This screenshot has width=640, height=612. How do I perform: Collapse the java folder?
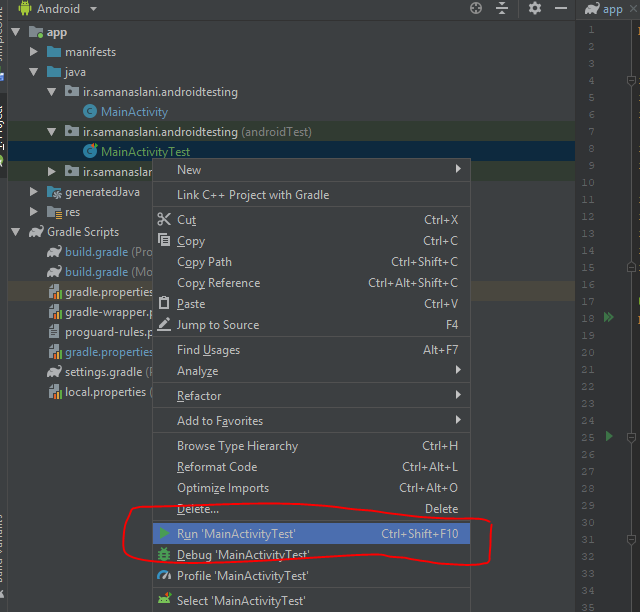(x=34, y=72)
